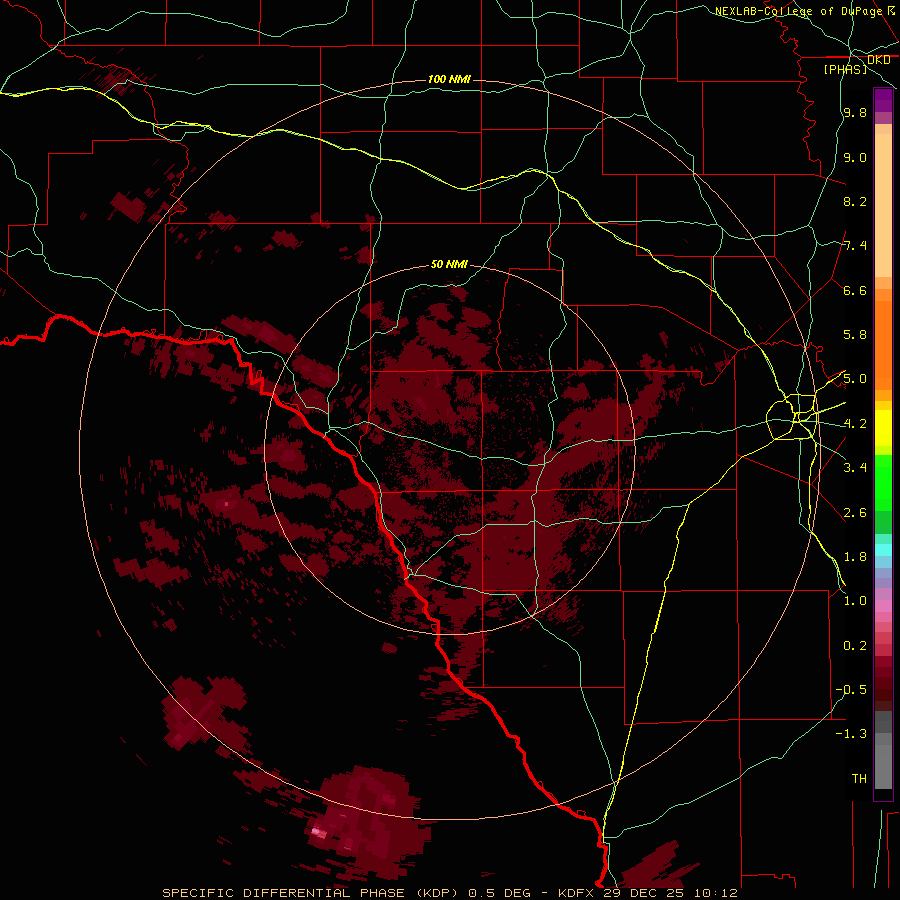
Task: Click the 6.6 value on the scale
Action: coord(855,290)
